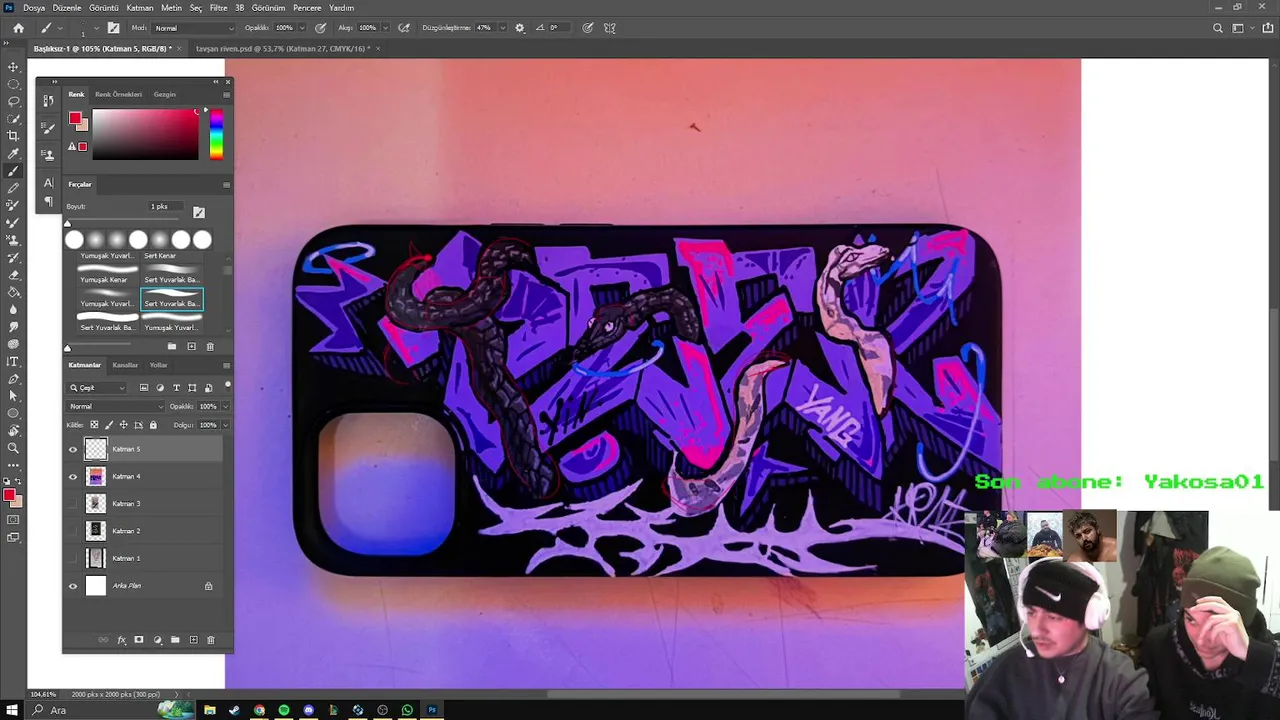Add layer style fx icon

122,640
